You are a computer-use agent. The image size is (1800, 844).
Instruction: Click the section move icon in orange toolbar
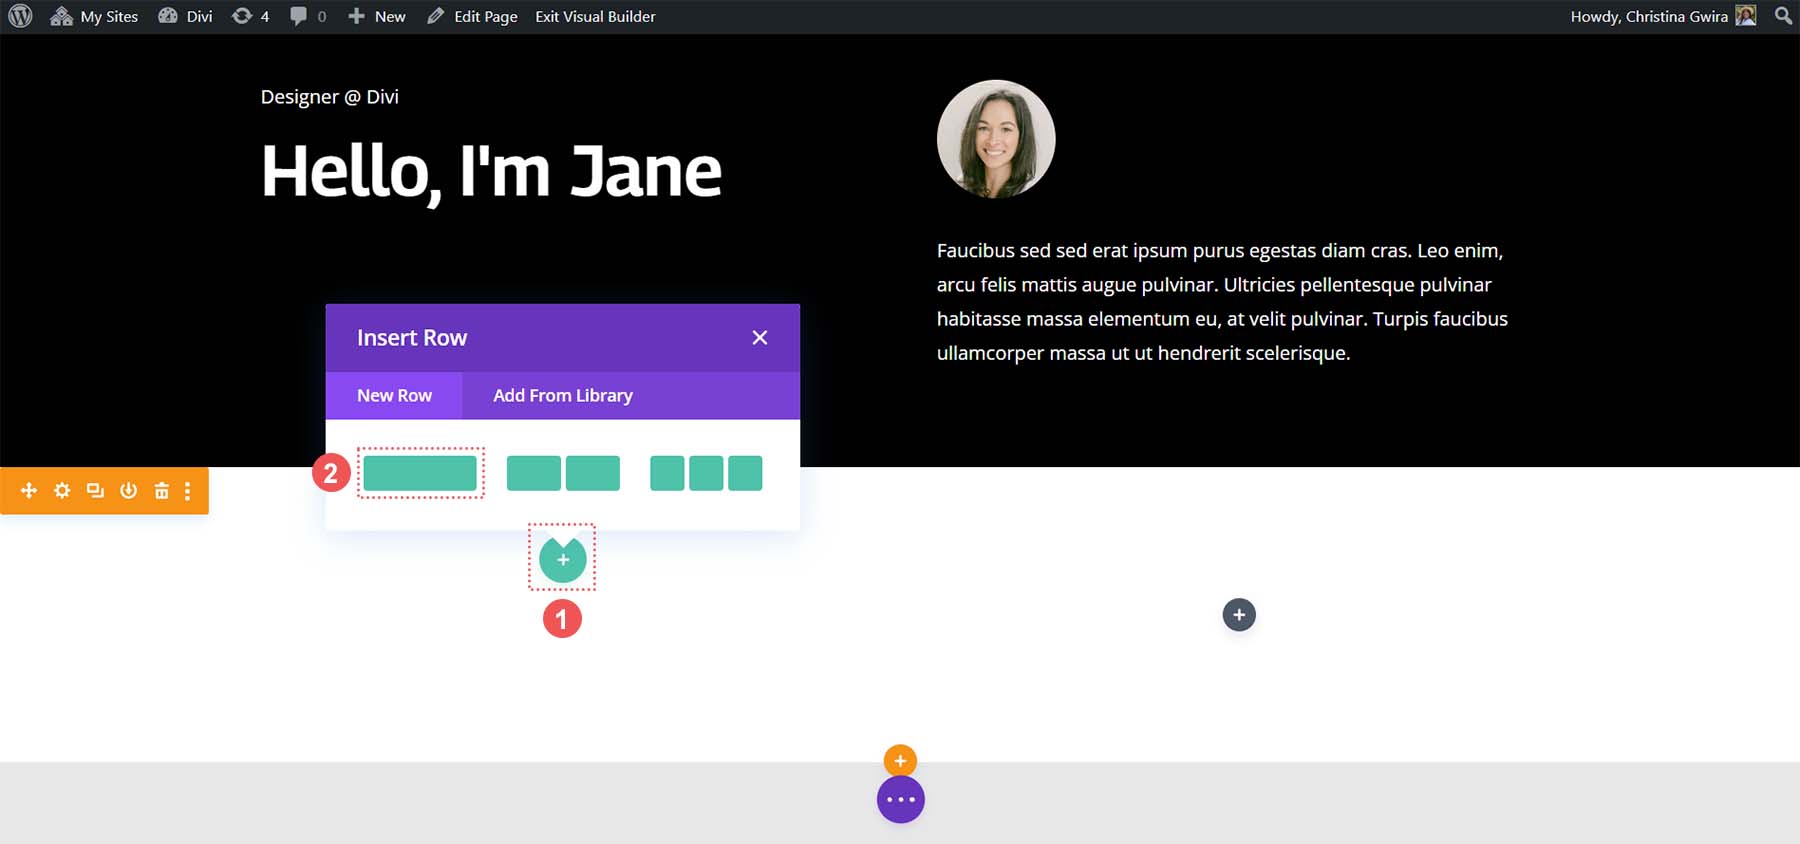pyautogui.click(x=29, y=491)
